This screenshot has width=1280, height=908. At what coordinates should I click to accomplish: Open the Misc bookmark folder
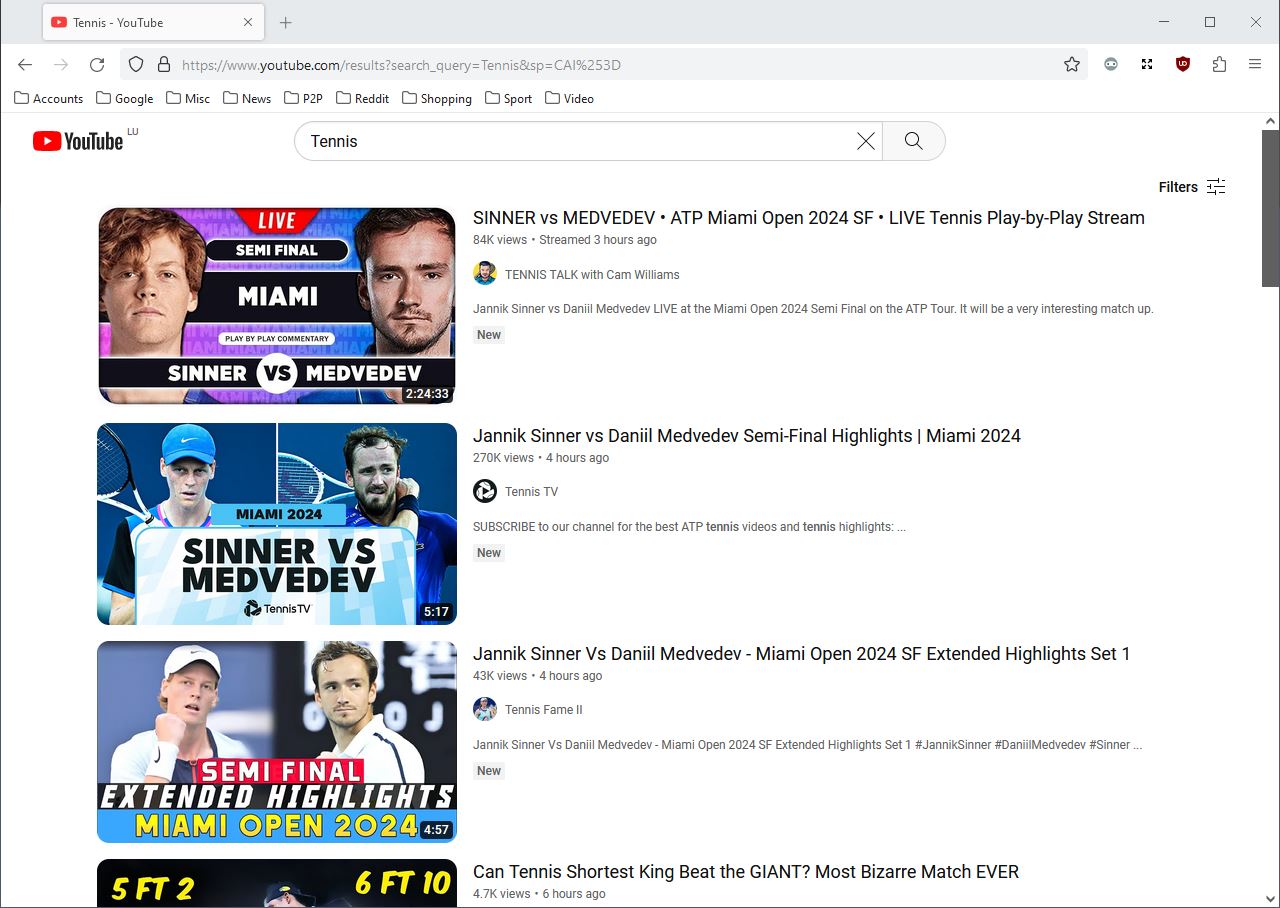[188, 98]
